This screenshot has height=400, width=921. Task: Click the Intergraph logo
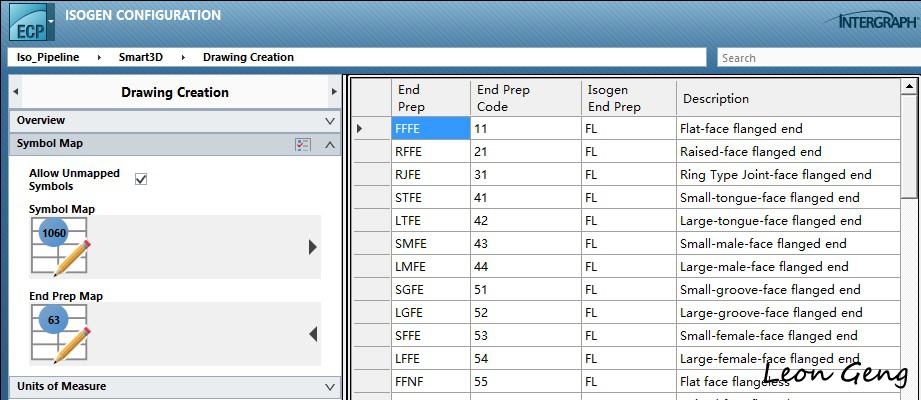(872, 22)
